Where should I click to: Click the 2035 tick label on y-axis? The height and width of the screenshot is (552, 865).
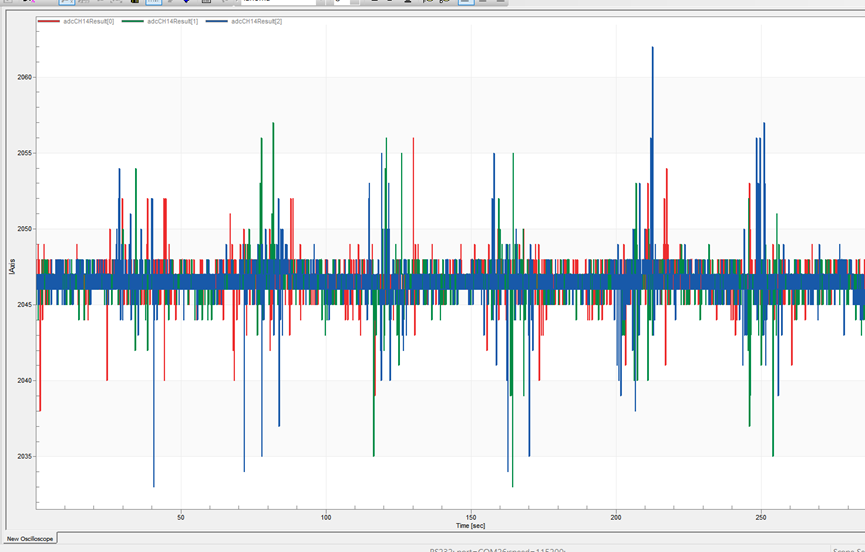tap(25, 457)
